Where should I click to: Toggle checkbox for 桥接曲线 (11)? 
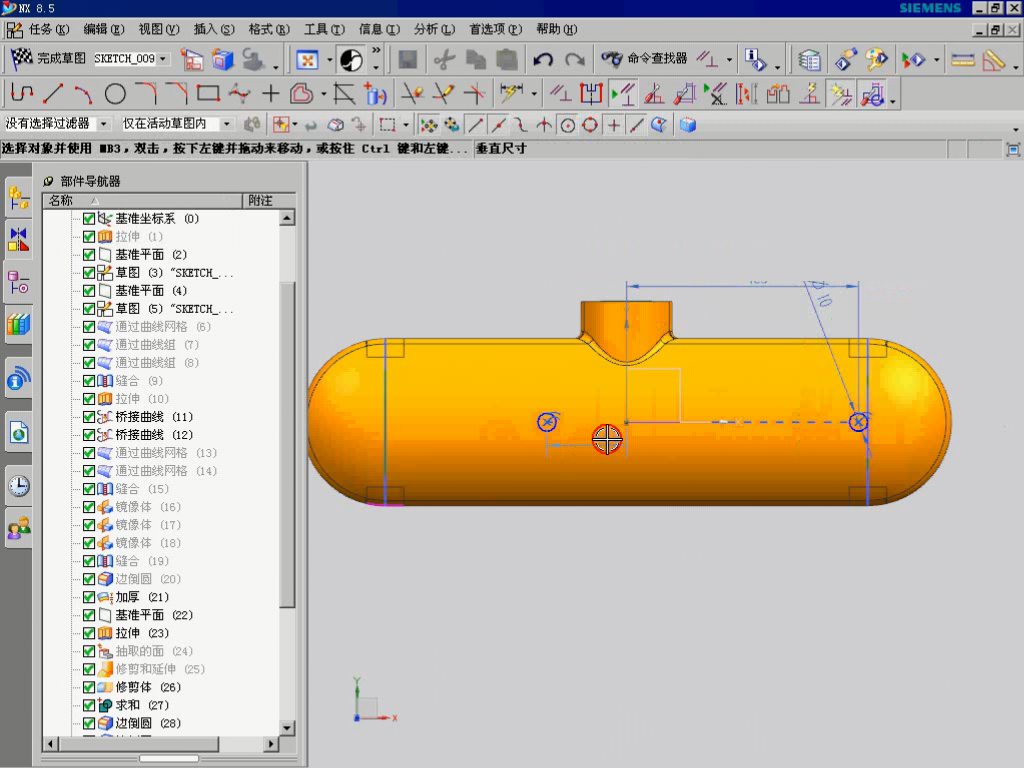point(89,417)
